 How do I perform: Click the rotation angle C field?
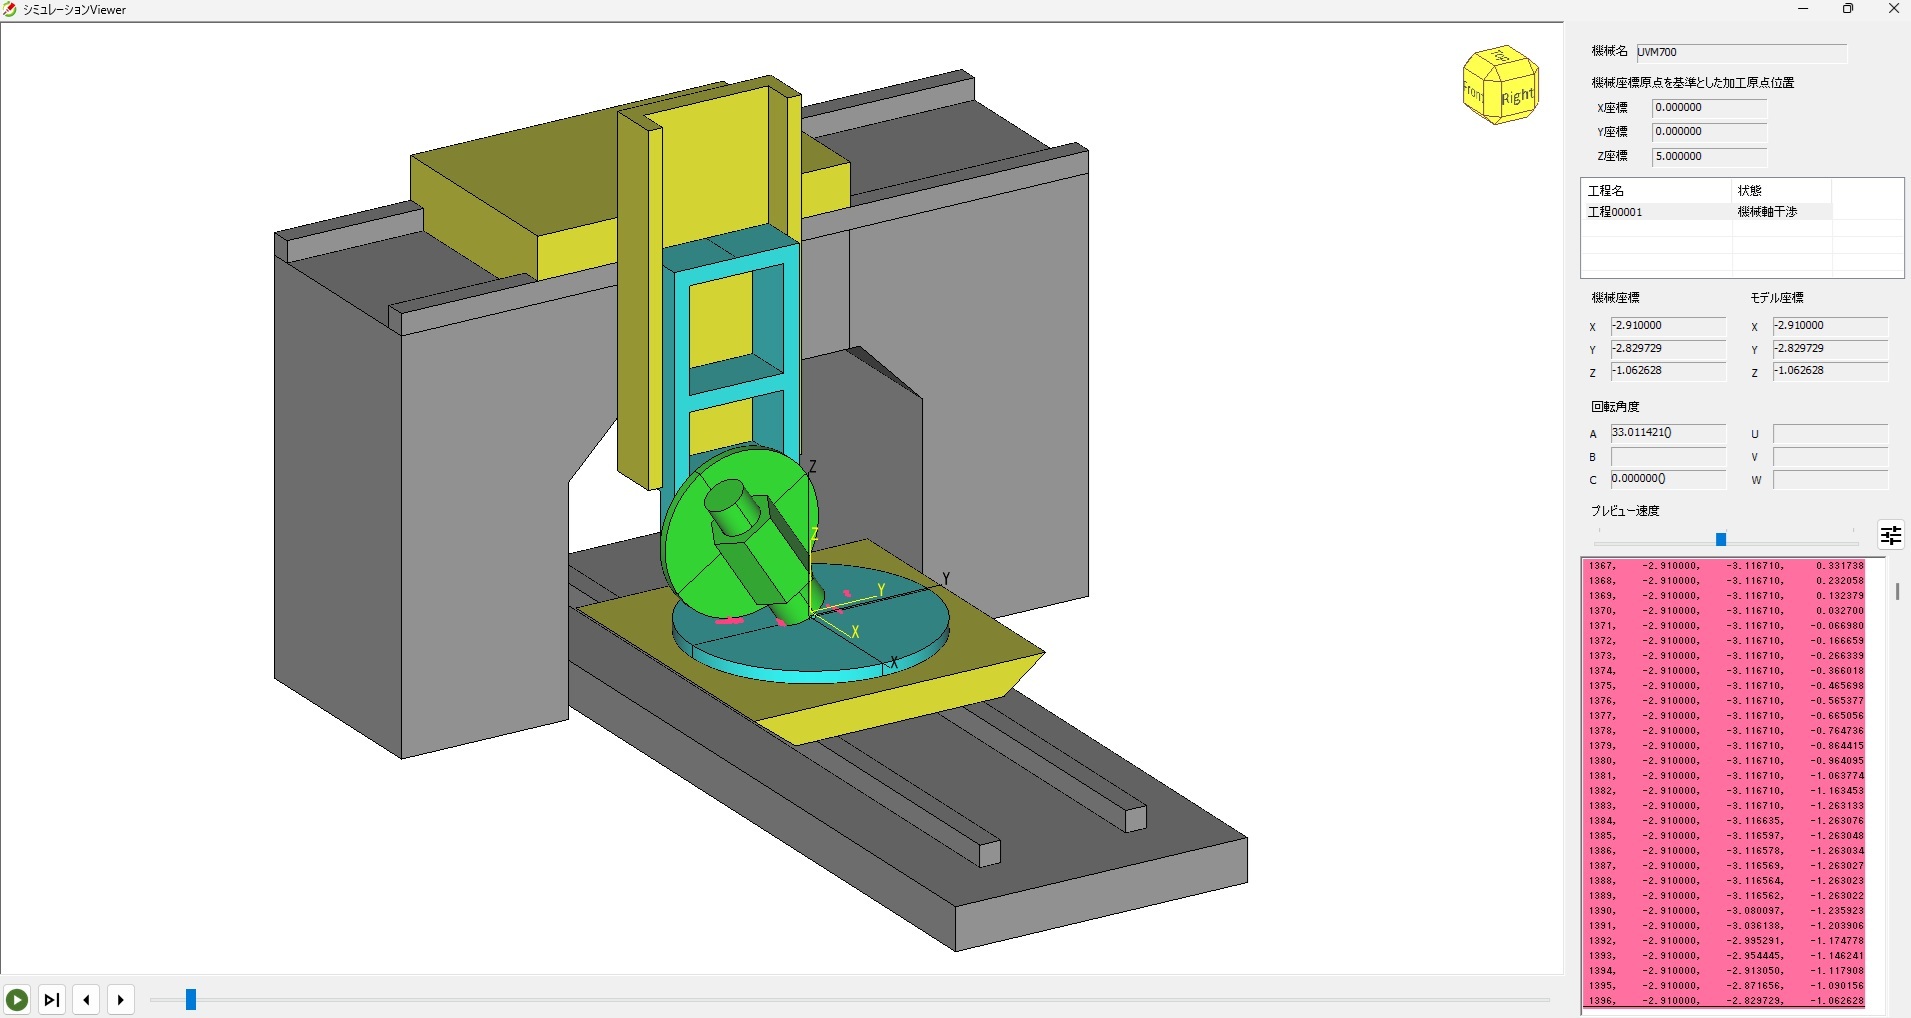click(x=1668, y=479)
